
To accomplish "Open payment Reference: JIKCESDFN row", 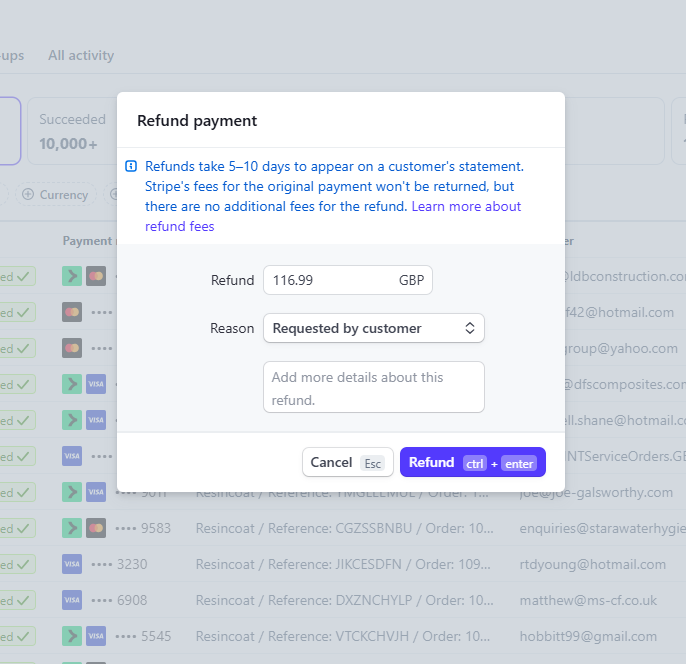I will 343,564.
